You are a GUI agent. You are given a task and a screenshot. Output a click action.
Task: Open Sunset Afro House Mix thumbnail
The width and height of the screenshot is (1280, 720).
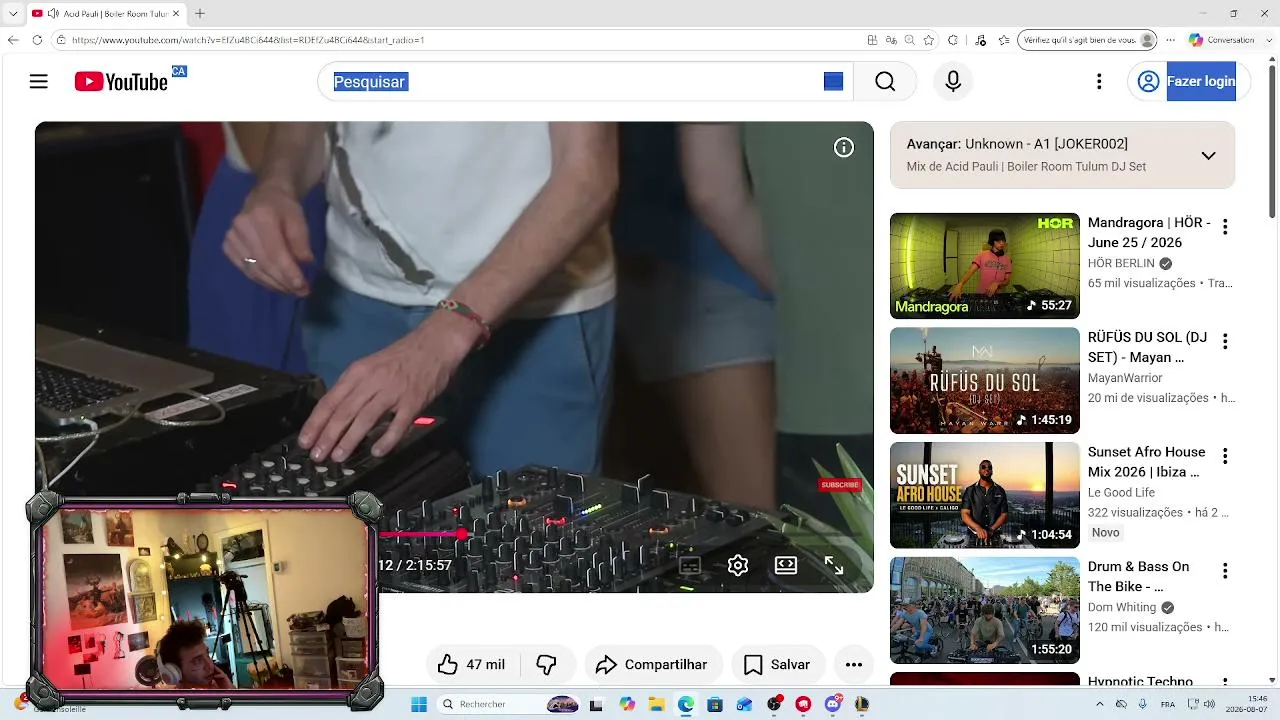tap(985, 495)
